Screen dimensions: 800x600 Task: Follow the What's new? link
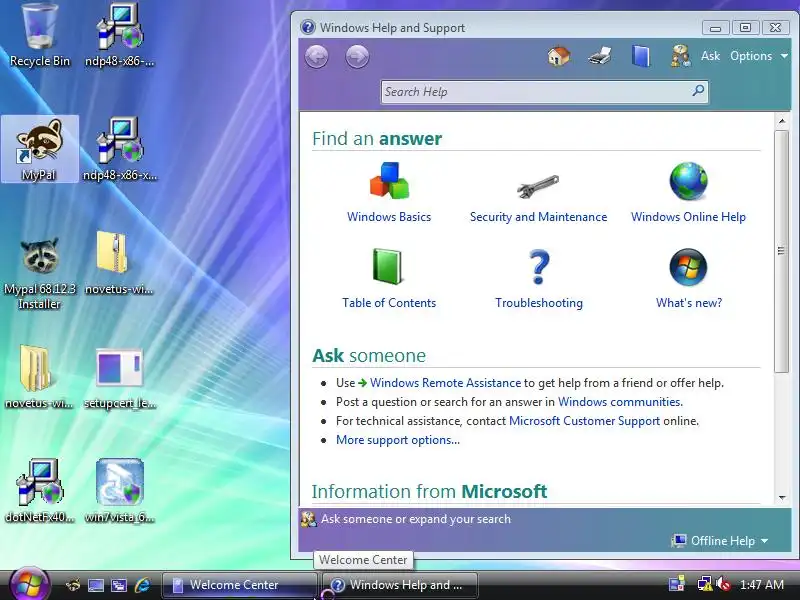click(689, 303)
